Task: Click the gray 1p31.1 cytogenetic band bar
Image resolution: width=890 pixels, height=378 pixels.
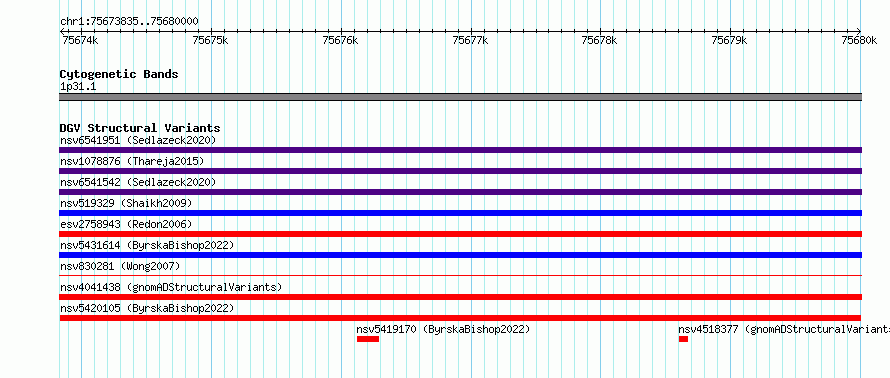Action: (x=461, y=97)
